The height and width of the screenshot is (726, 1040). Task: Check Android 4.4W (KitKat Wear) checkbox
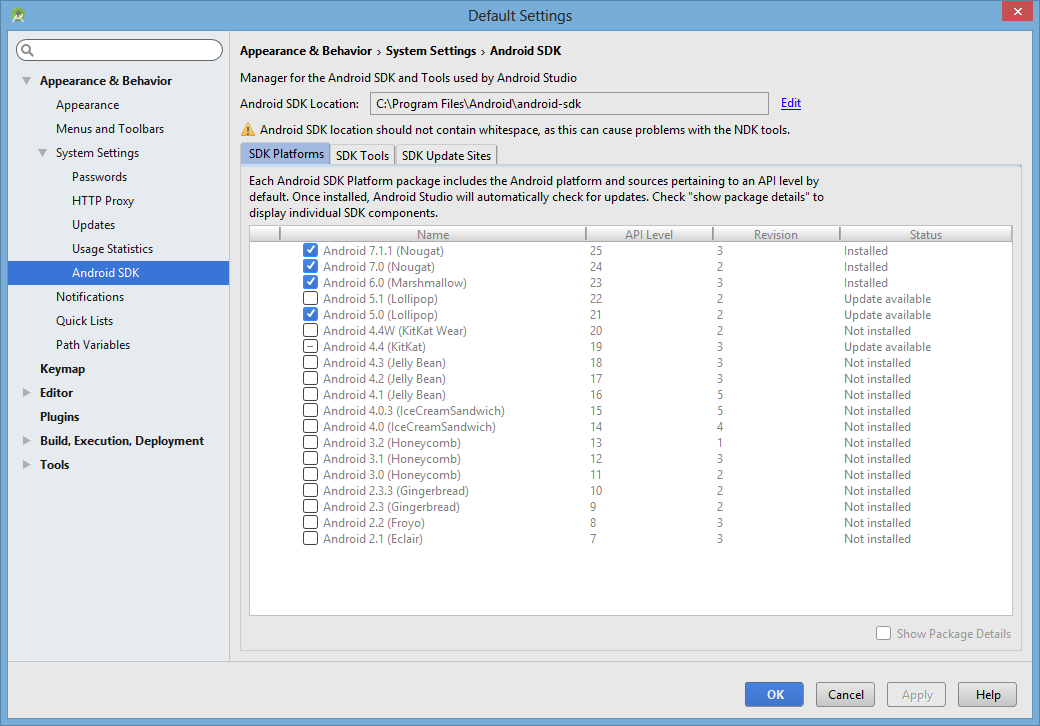310,330
